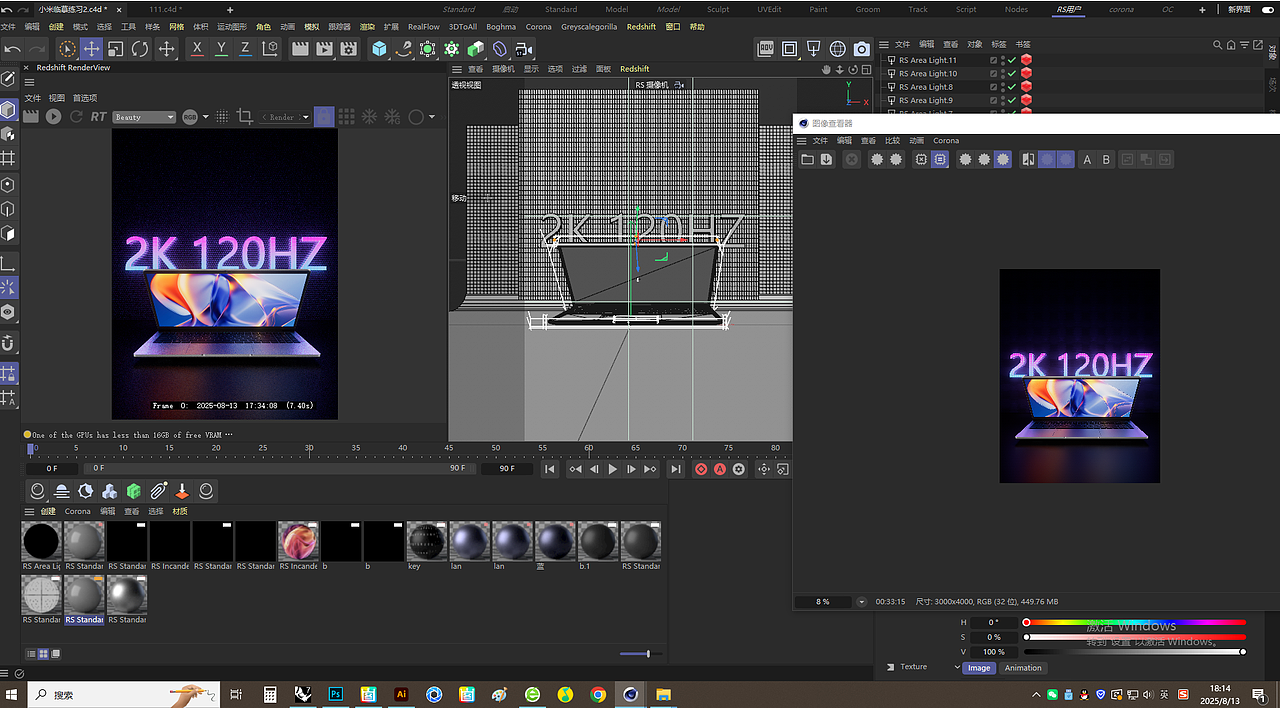
Task: Toggle layer checkbox for RS Area Light.9
Action: coord(993,100)
